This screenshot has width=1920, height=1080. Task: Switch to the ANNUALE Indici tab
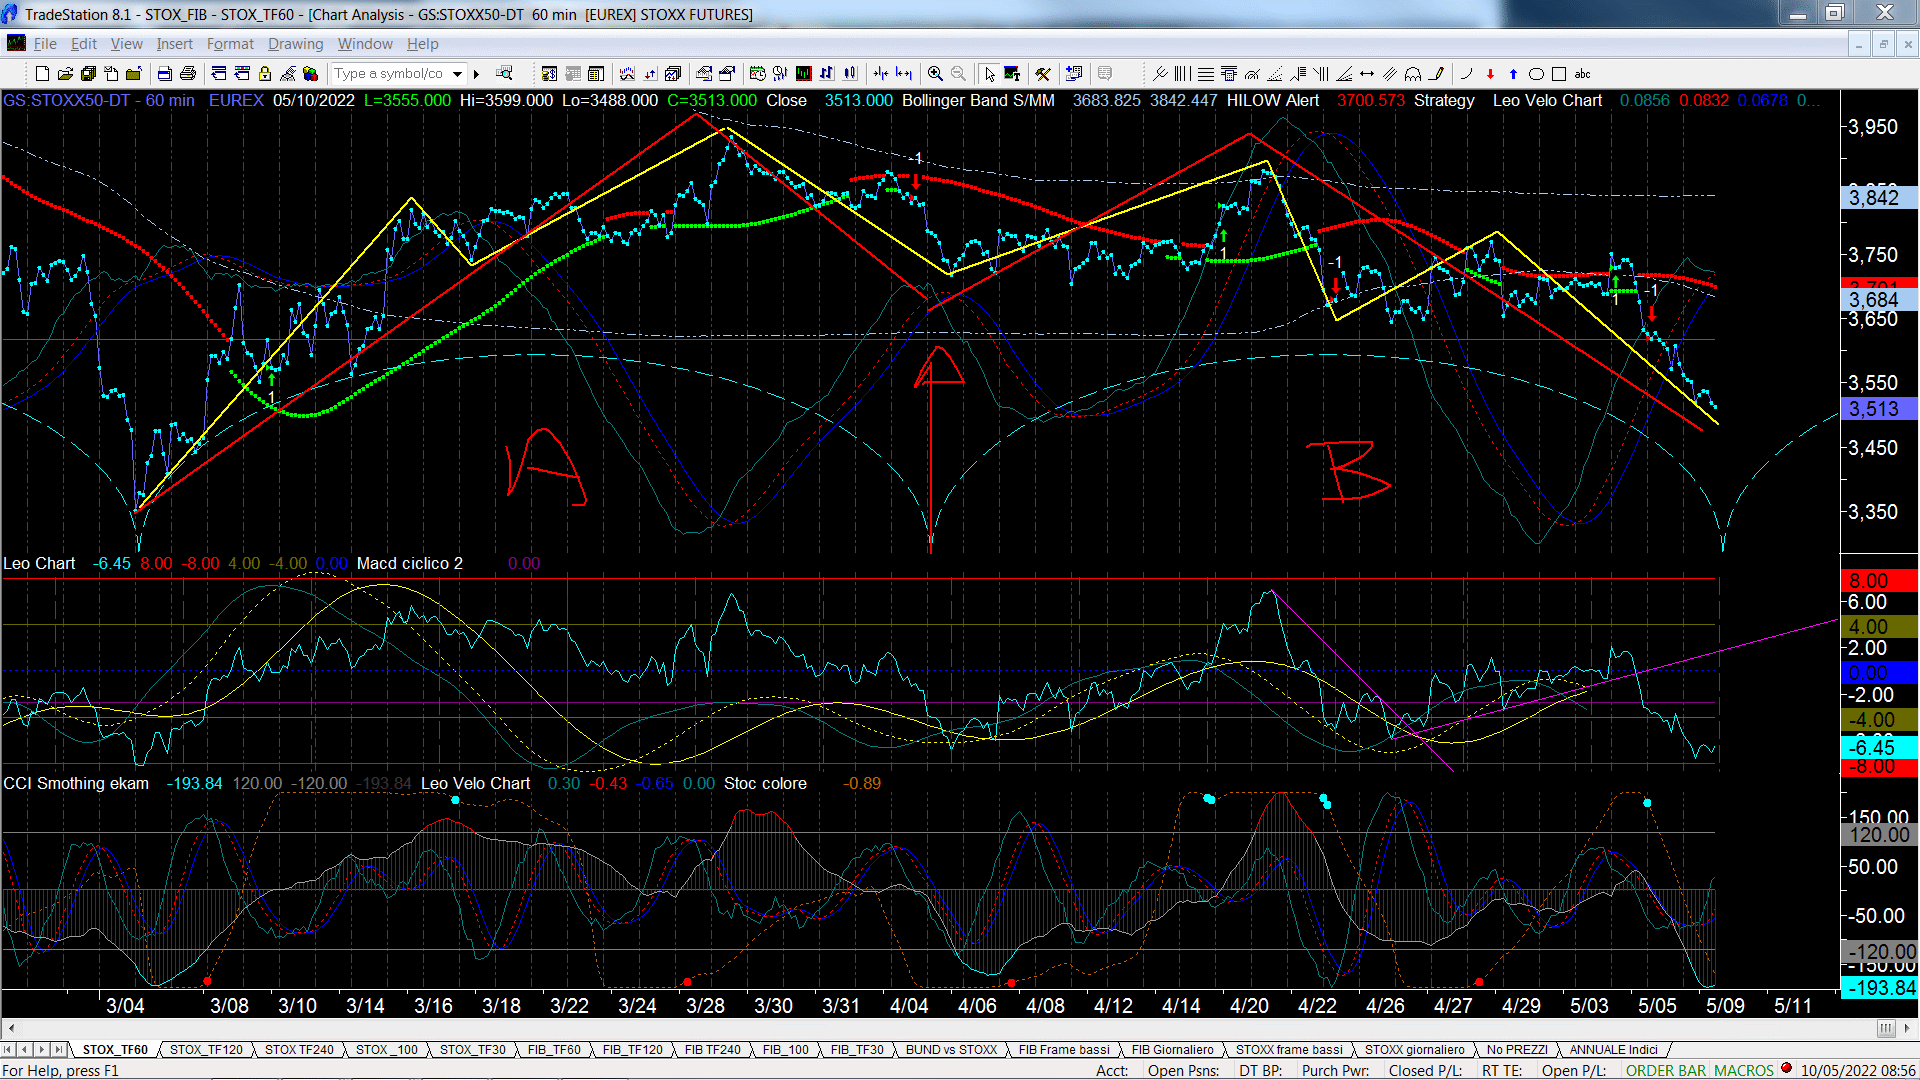point(1613,1049)
